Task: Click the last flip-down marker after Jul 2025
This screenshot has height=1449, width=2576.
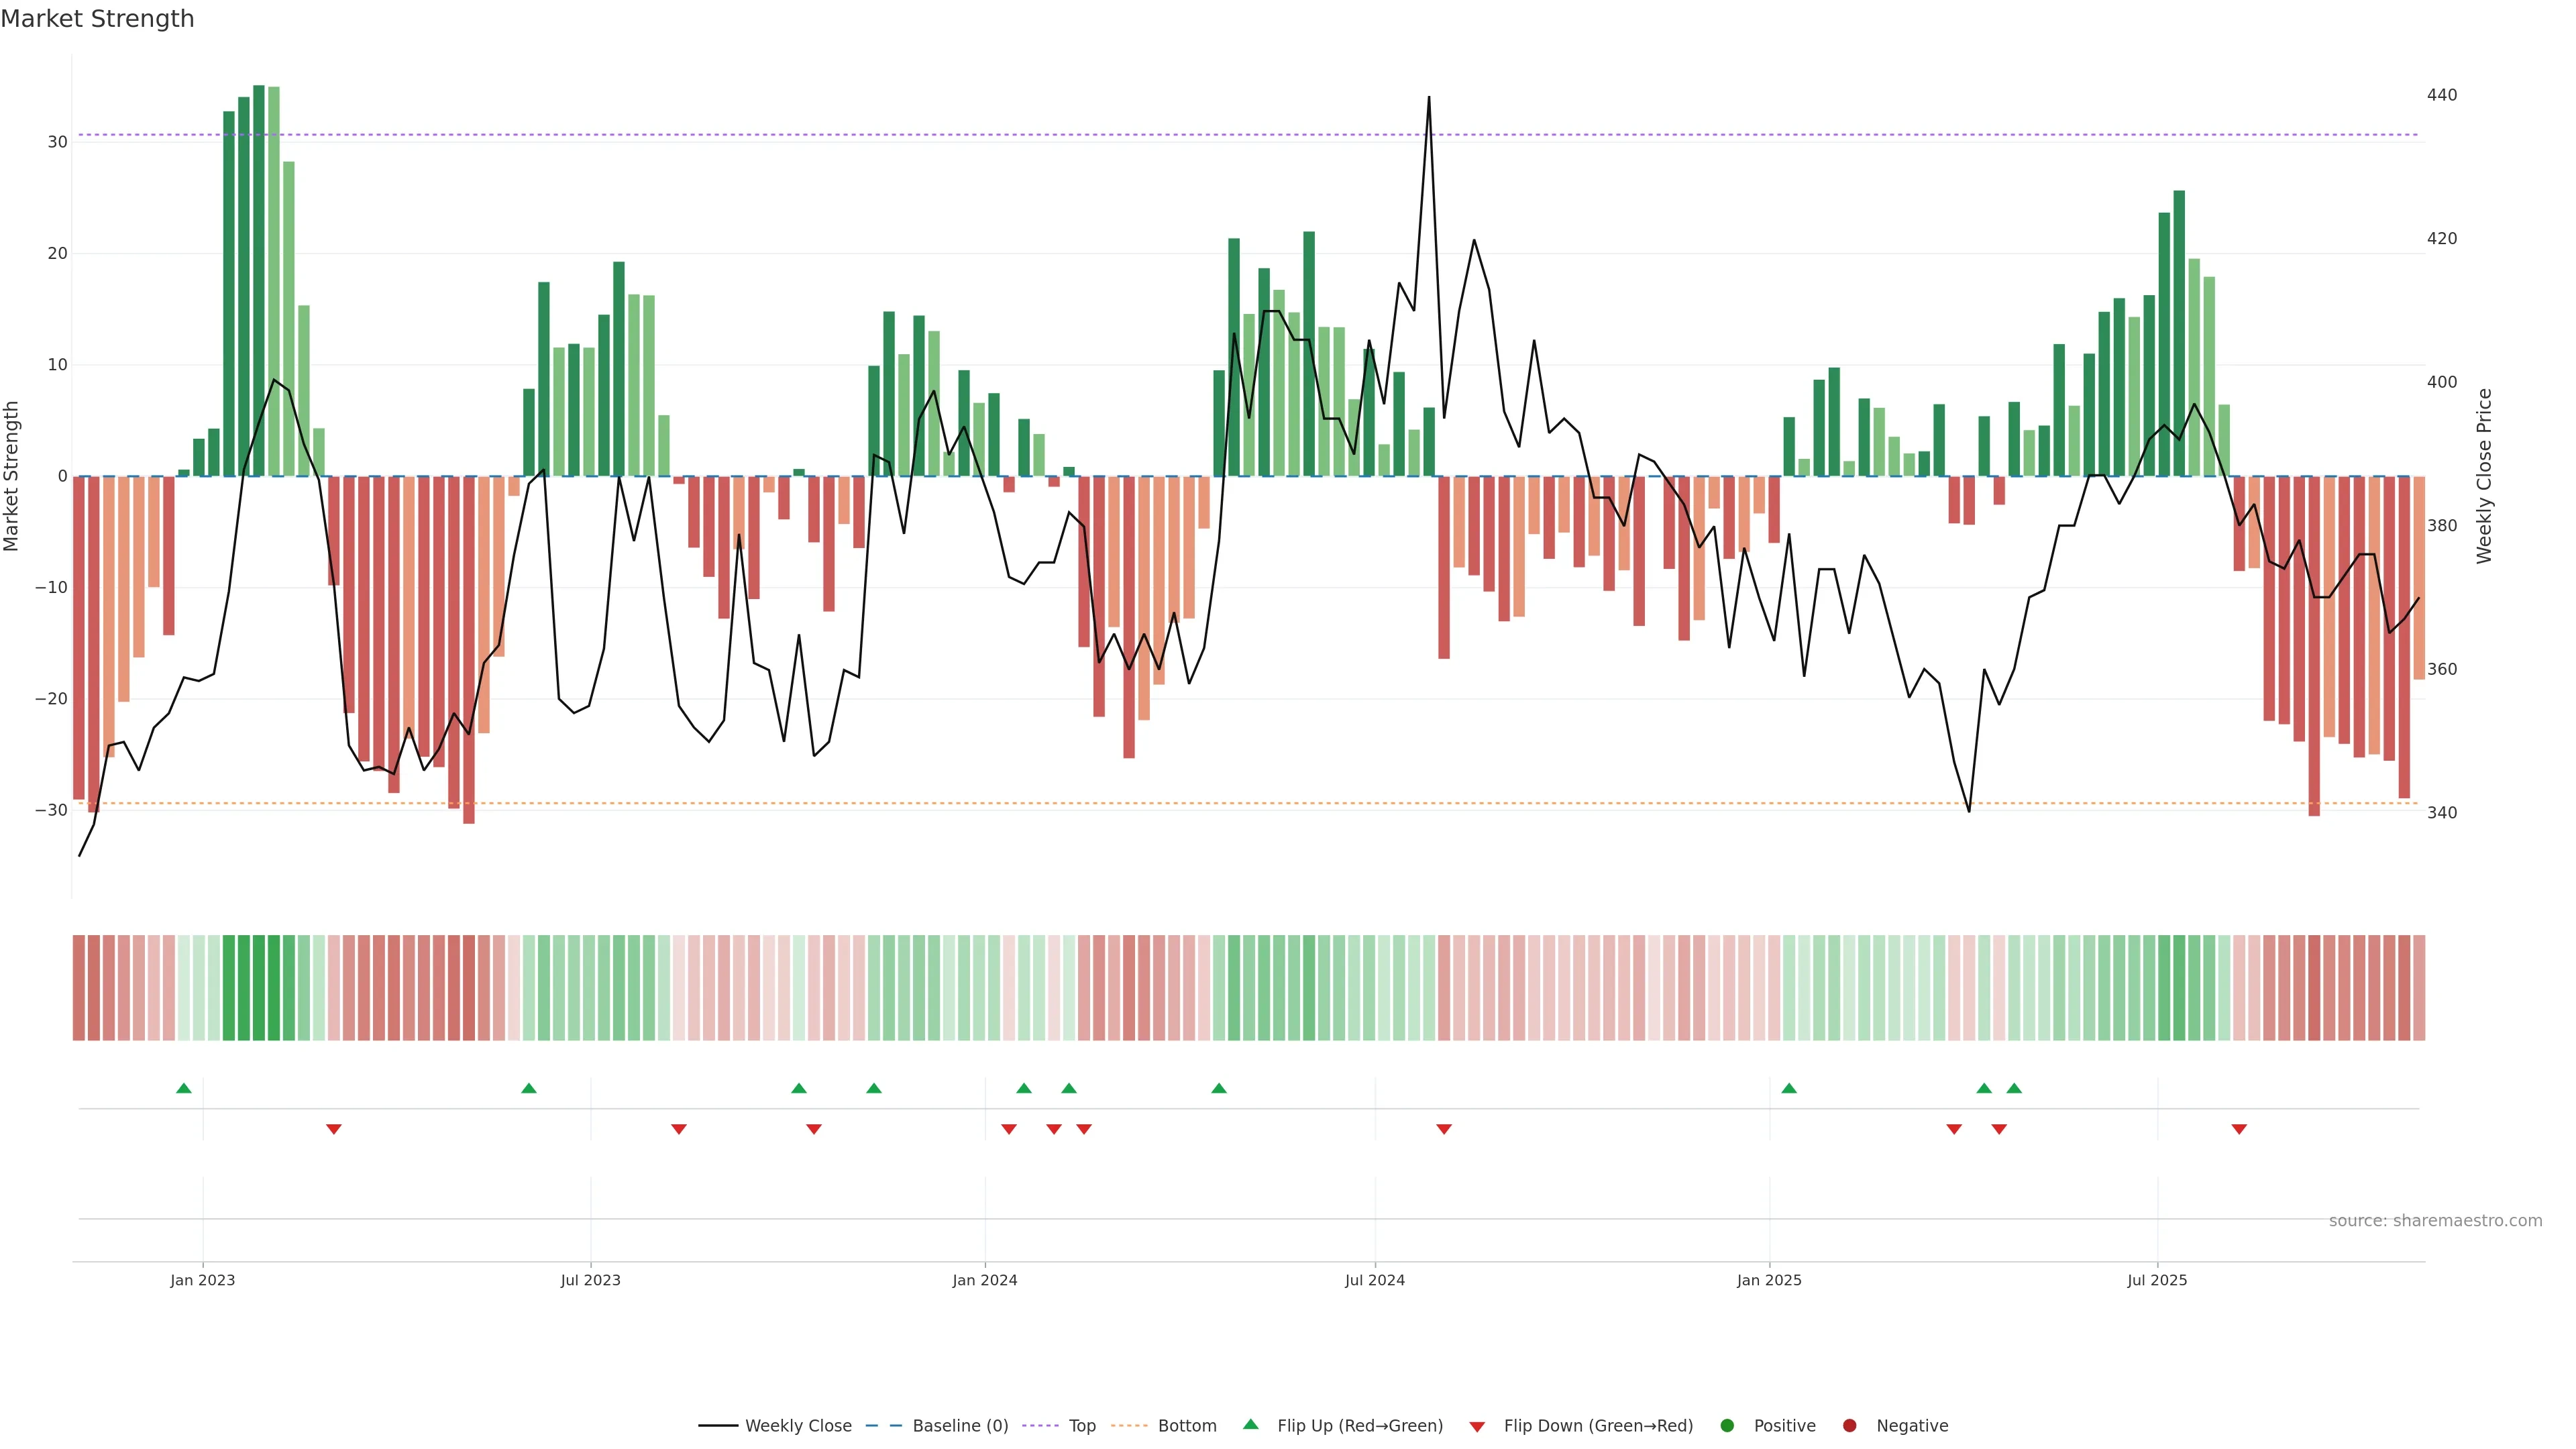Action: (x=2239, y=1129)
